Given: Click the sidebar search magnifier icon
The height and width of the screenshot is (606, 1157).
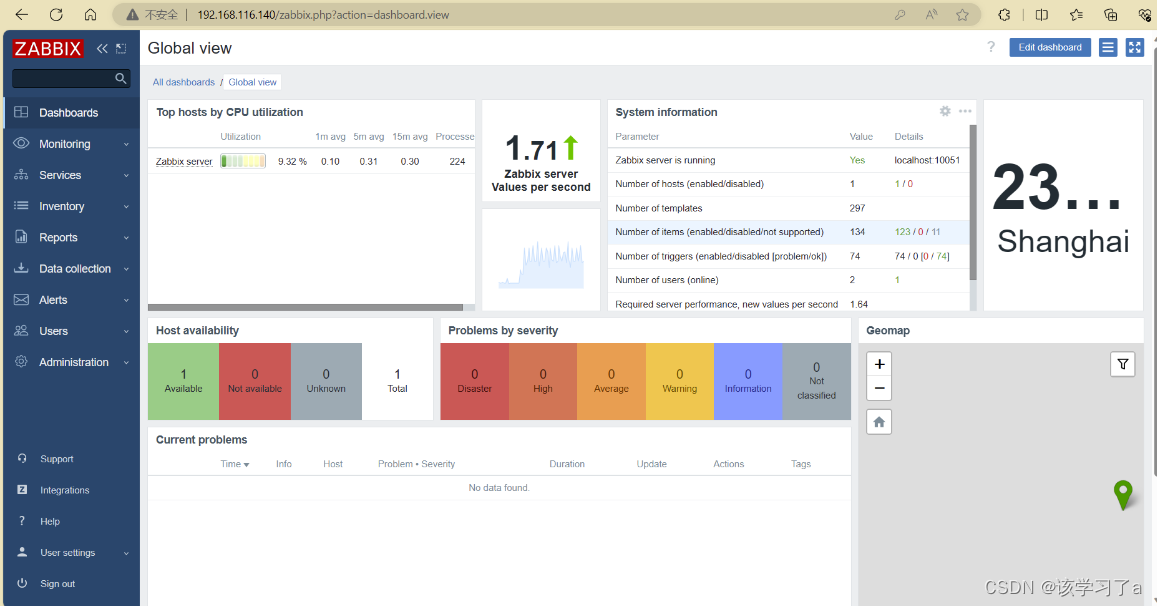Looking at the screenshot, I should point(121,78).
